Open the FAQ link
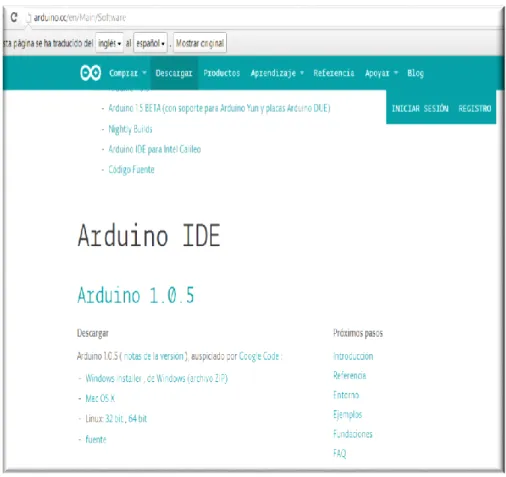This screenshot has height=477, width=506. pyautogui.click(x=340, y=453)
